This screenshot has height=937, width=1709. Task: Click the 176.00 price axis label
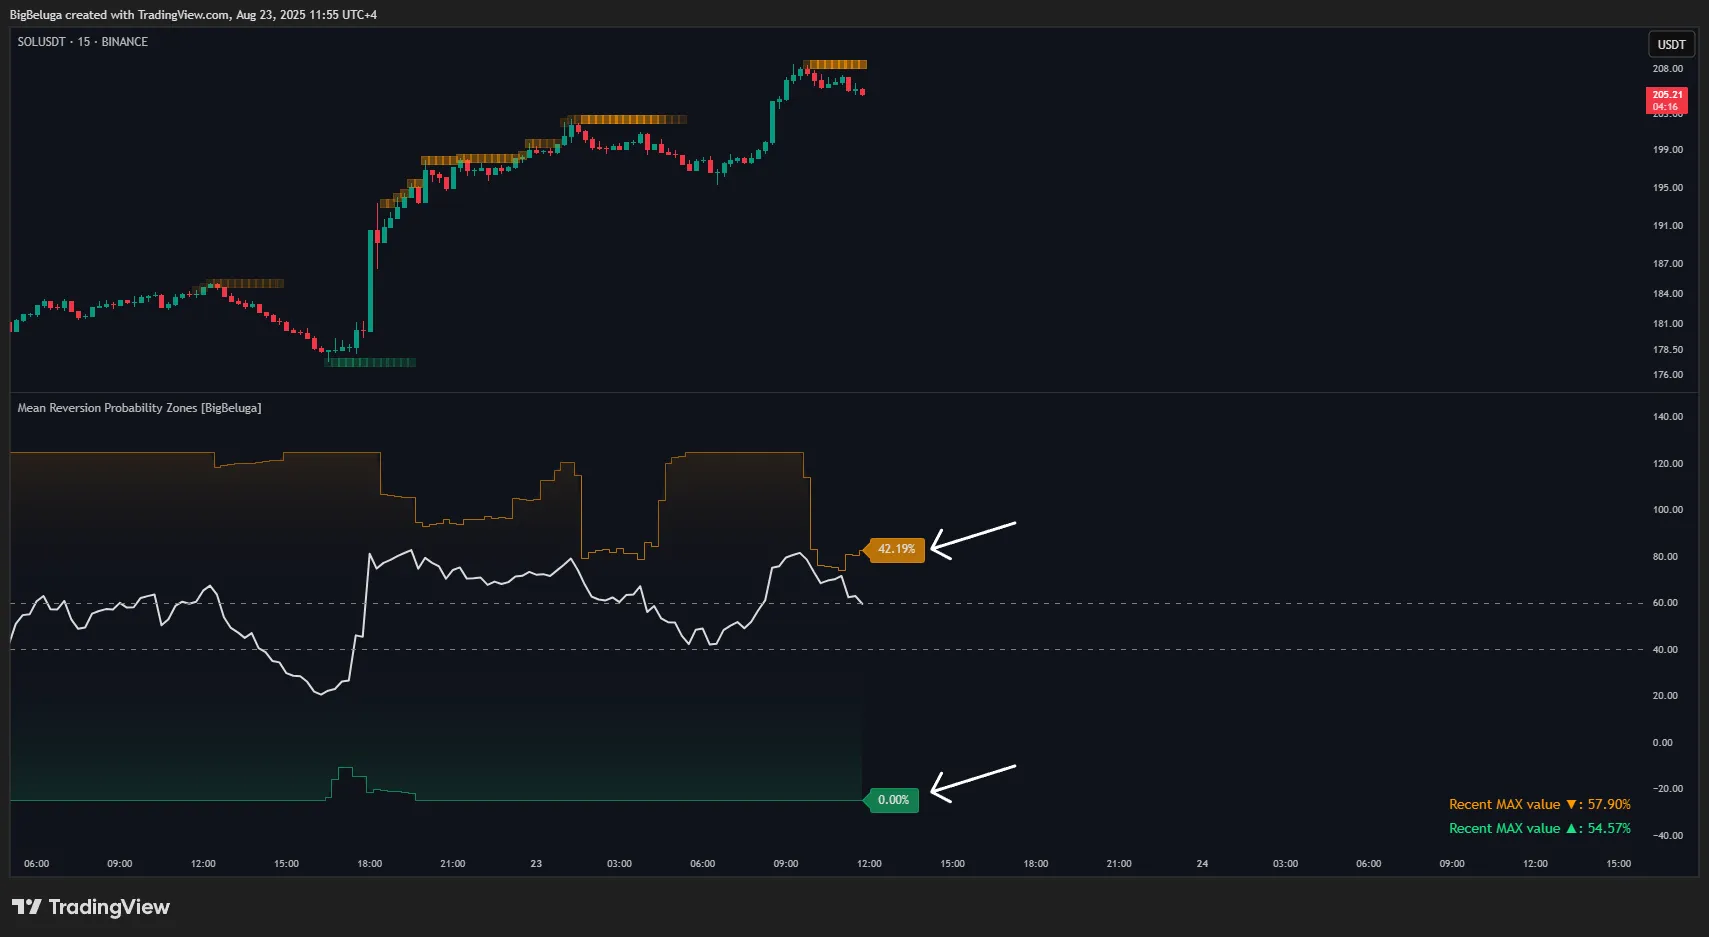click(1667, 375)
